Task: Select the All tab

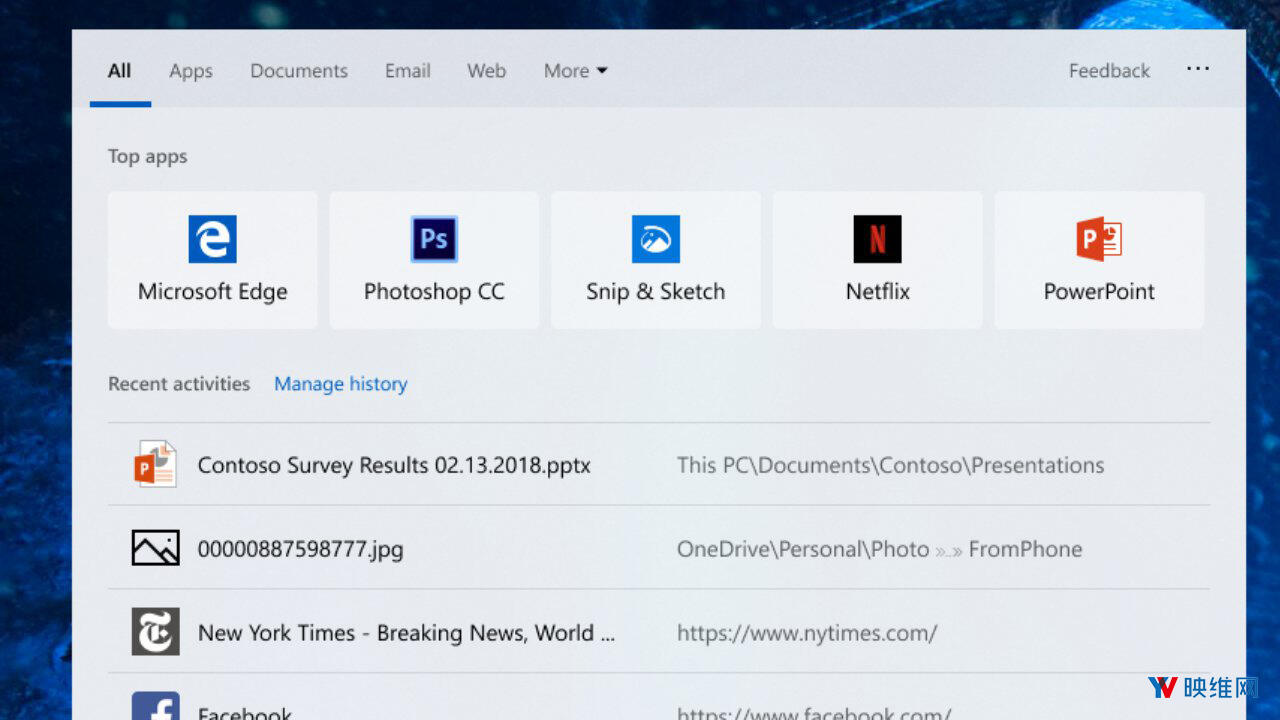Action: point(119,71)
